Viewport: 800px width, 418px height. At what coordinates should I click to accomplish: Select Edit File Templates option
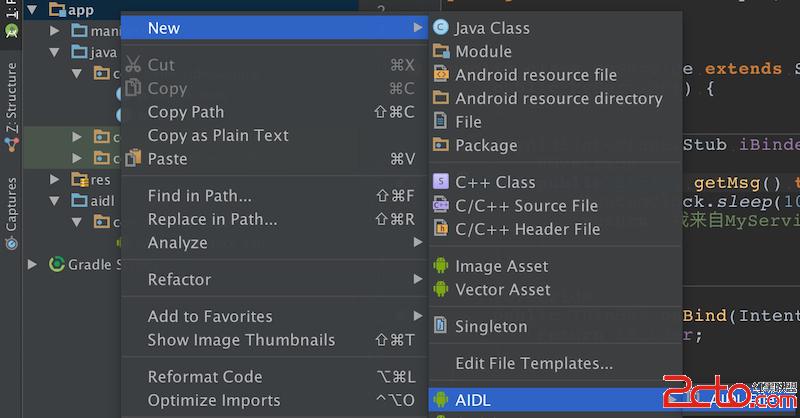click(534, 363)
